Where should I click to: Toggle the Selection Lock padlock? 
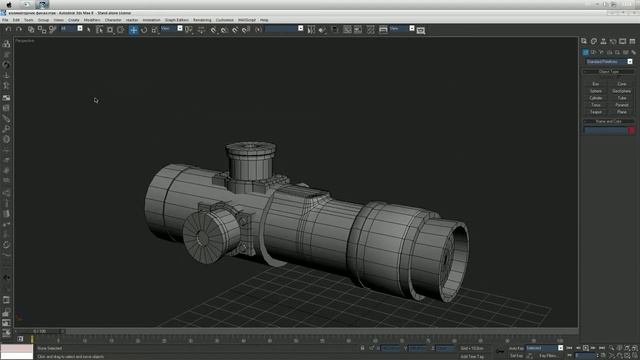(x=362, y=348)
